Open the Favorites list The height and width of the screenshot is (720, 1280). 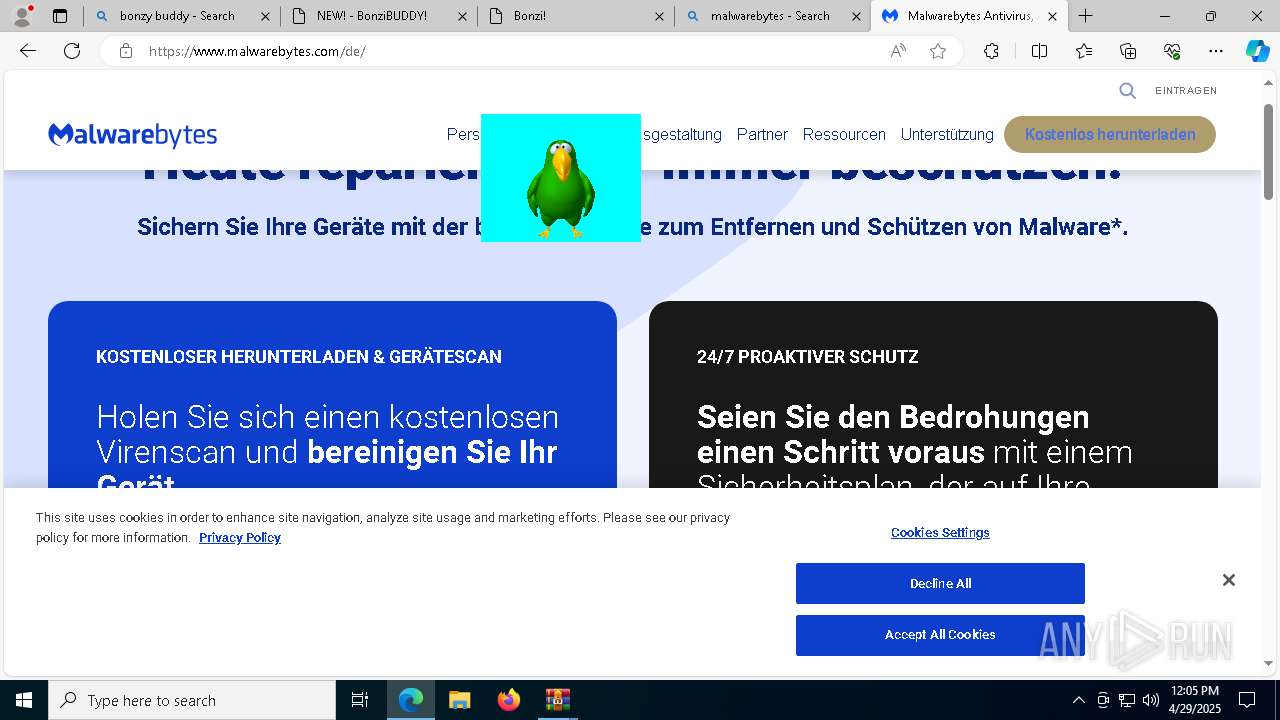(1084, 51)
